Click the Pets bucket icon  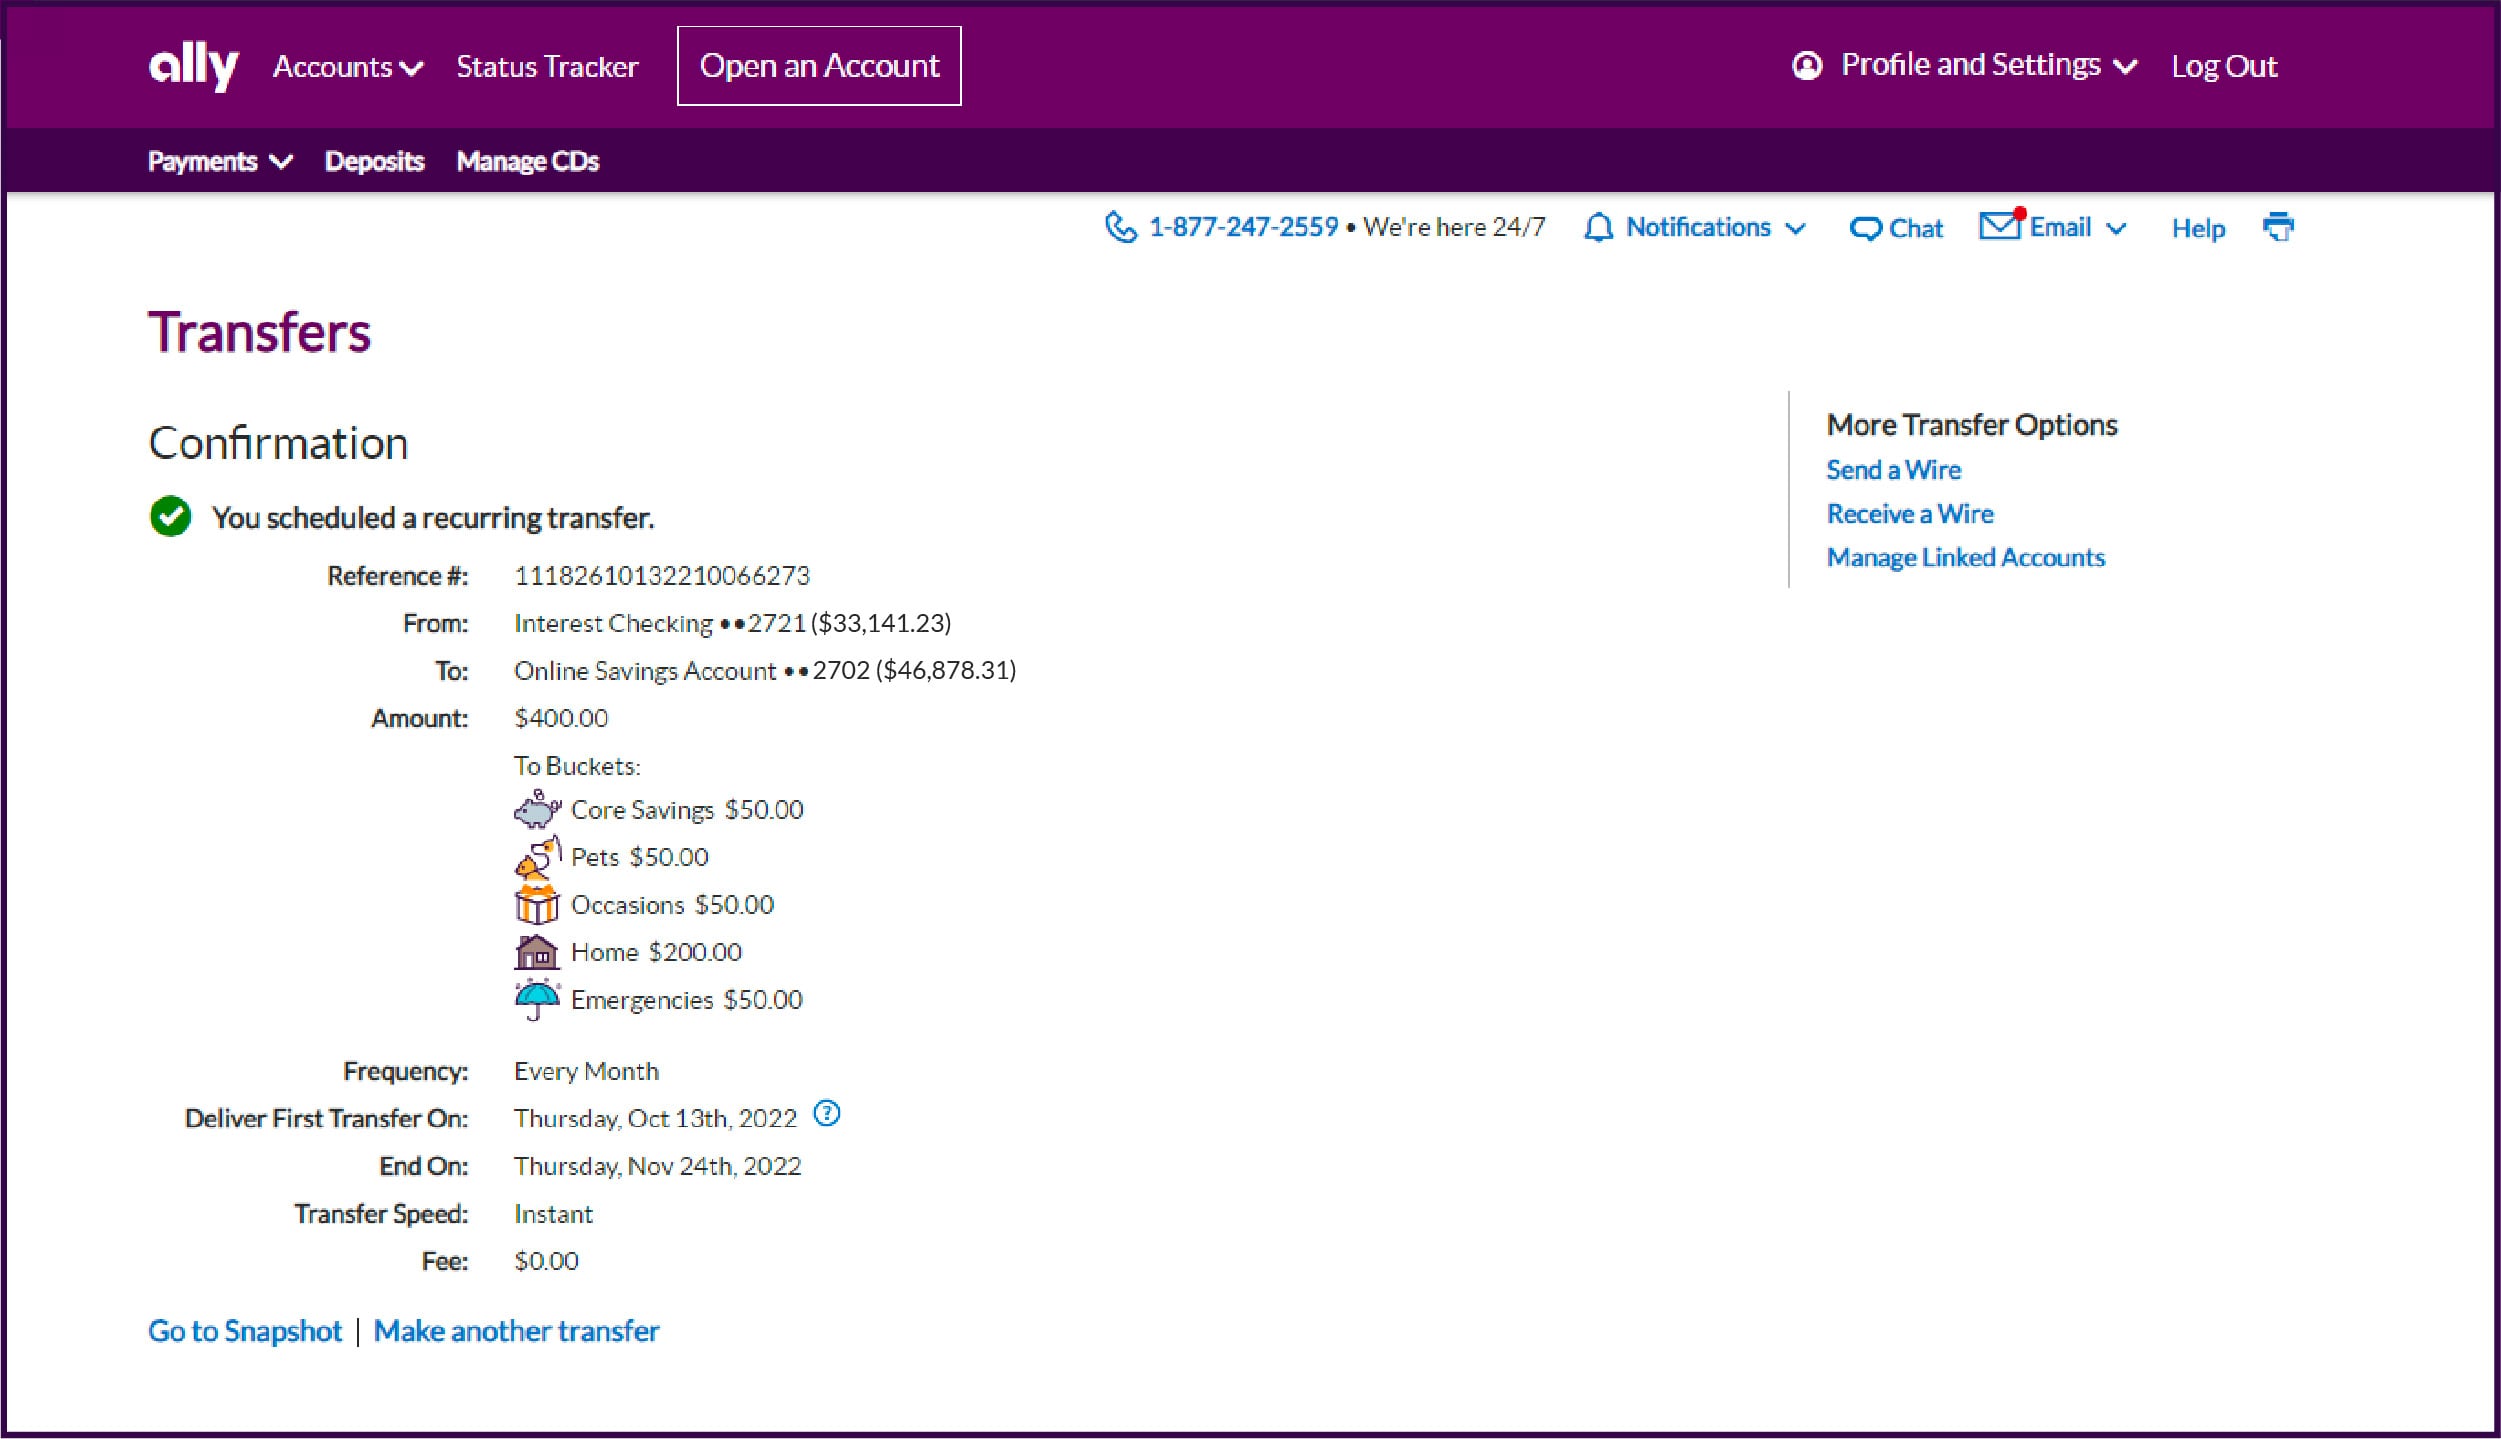click(536, 855)
